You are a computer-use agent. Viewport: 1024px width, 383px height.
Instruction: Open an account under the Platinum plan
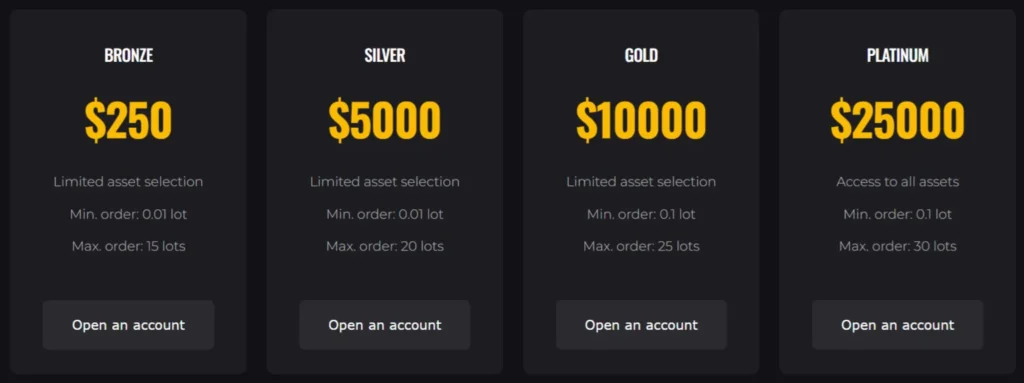coord(897,325)
